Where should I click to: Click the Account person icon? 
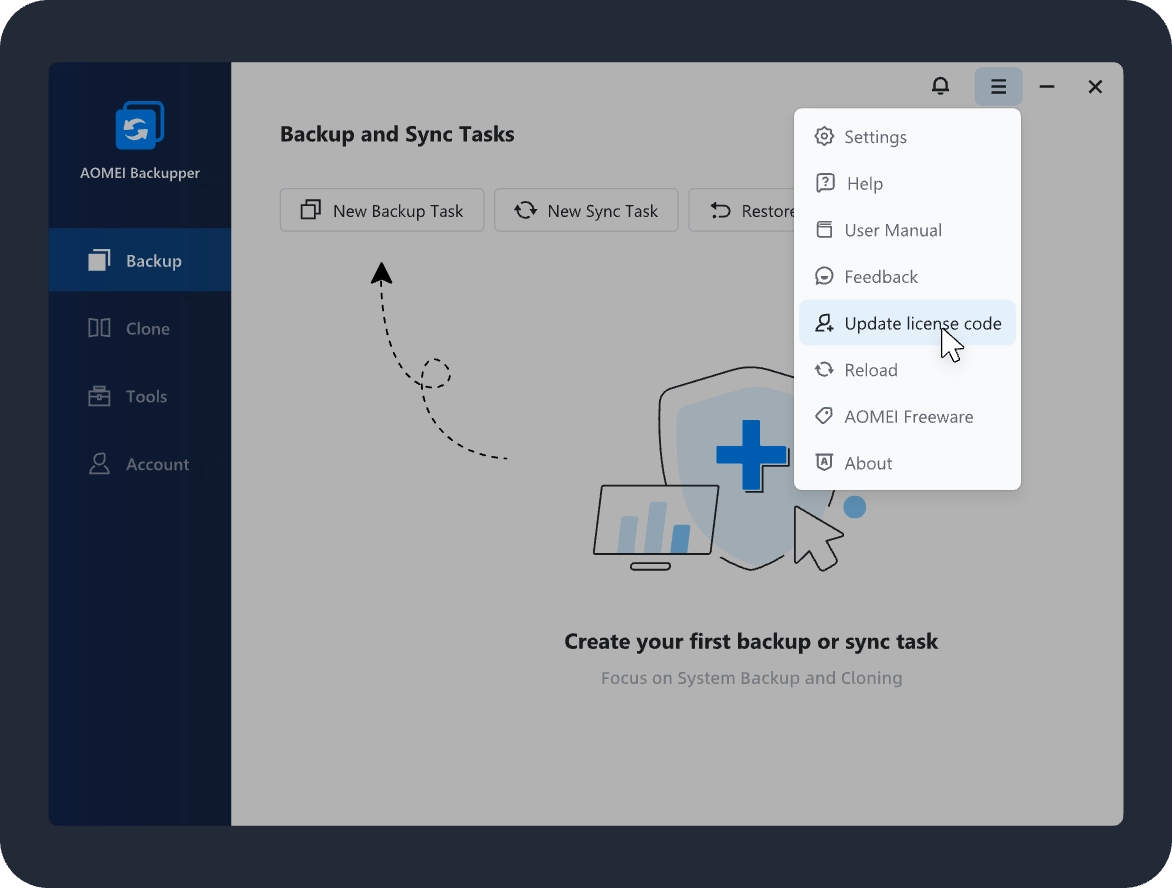[x=99, y=463]
